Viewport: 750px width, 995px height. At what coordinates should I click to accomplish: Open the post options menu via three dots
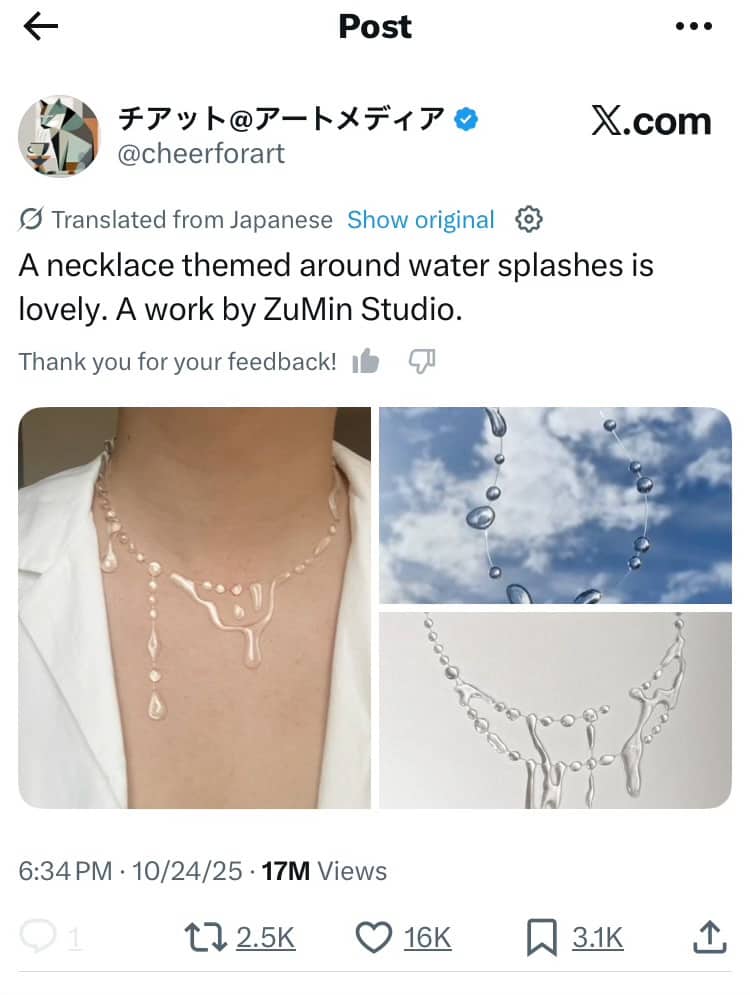(x=693, y=26)
